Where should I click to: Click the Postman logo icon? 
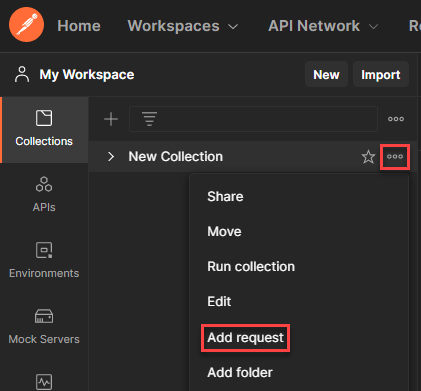tap(26, 25)
